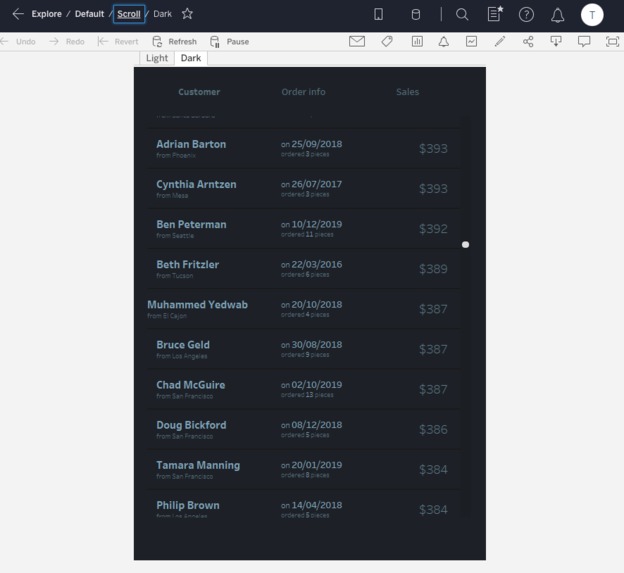Click the Revert button
Viewport: 624px width, 573px height.
(x=118, y=41)
